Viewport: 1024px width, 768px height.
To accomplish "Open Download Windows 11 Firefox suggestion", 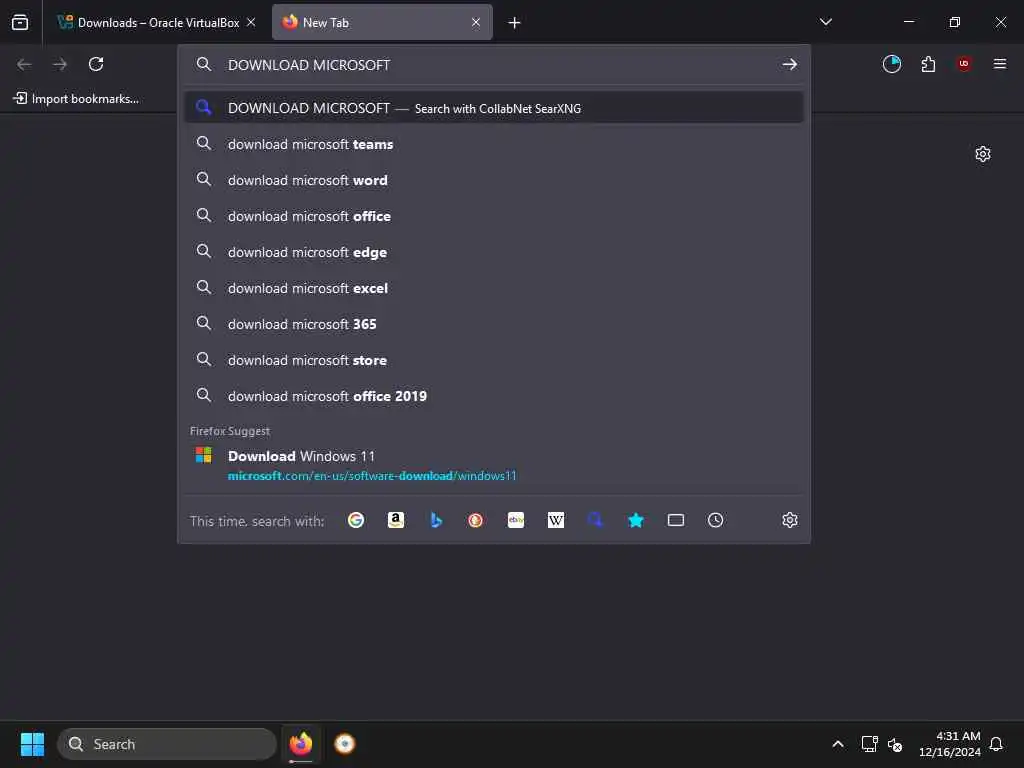I will 494,466.
